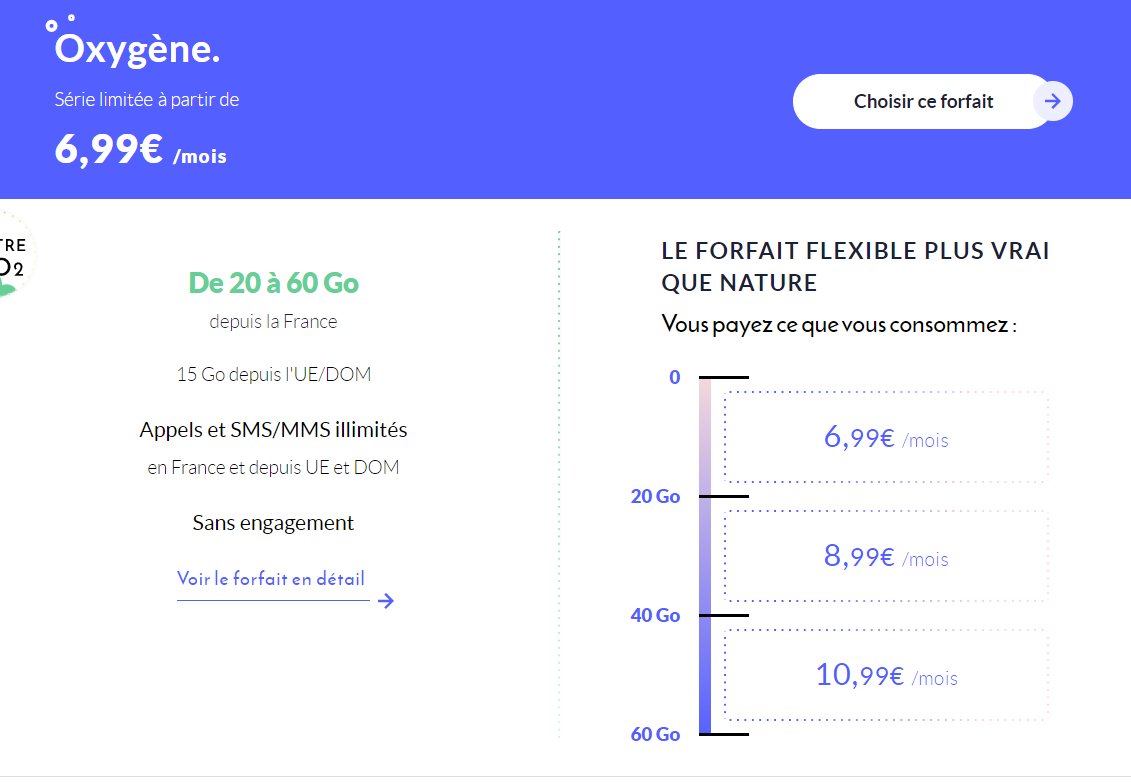The image size is (1131, 783).
Task: Click the circular arrow beside Choisir ce forfait
Action: click(x=1052, y=101)
